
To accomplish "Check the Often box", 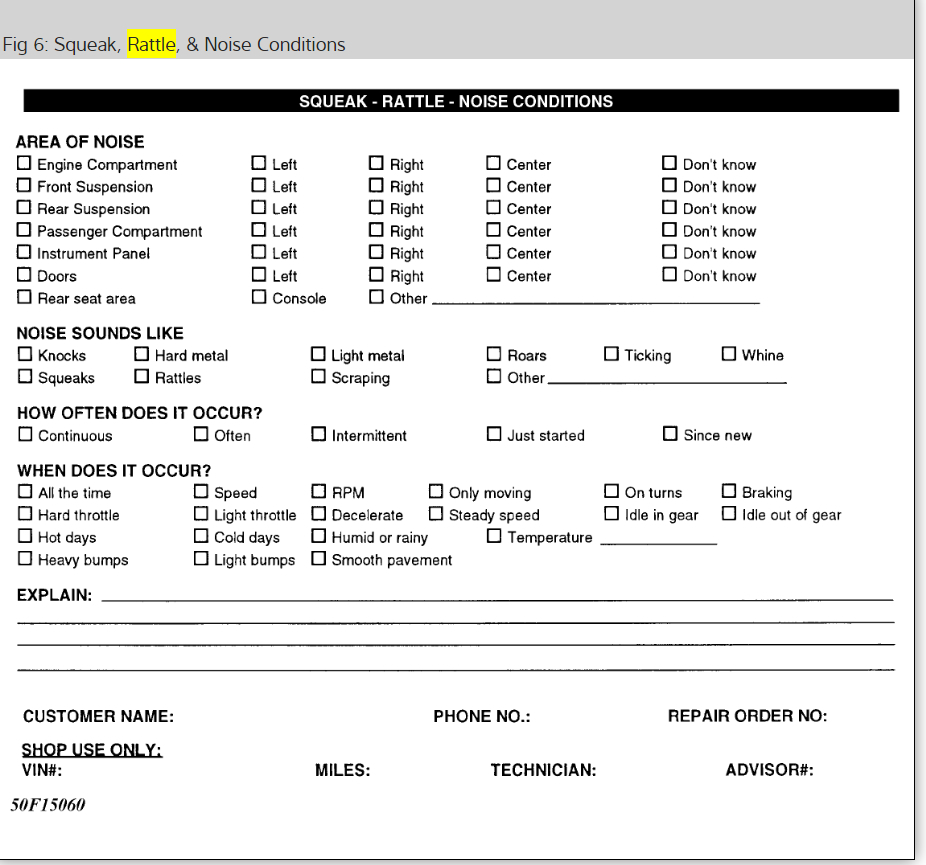I will pyautogui.click(x=201, y=435).
